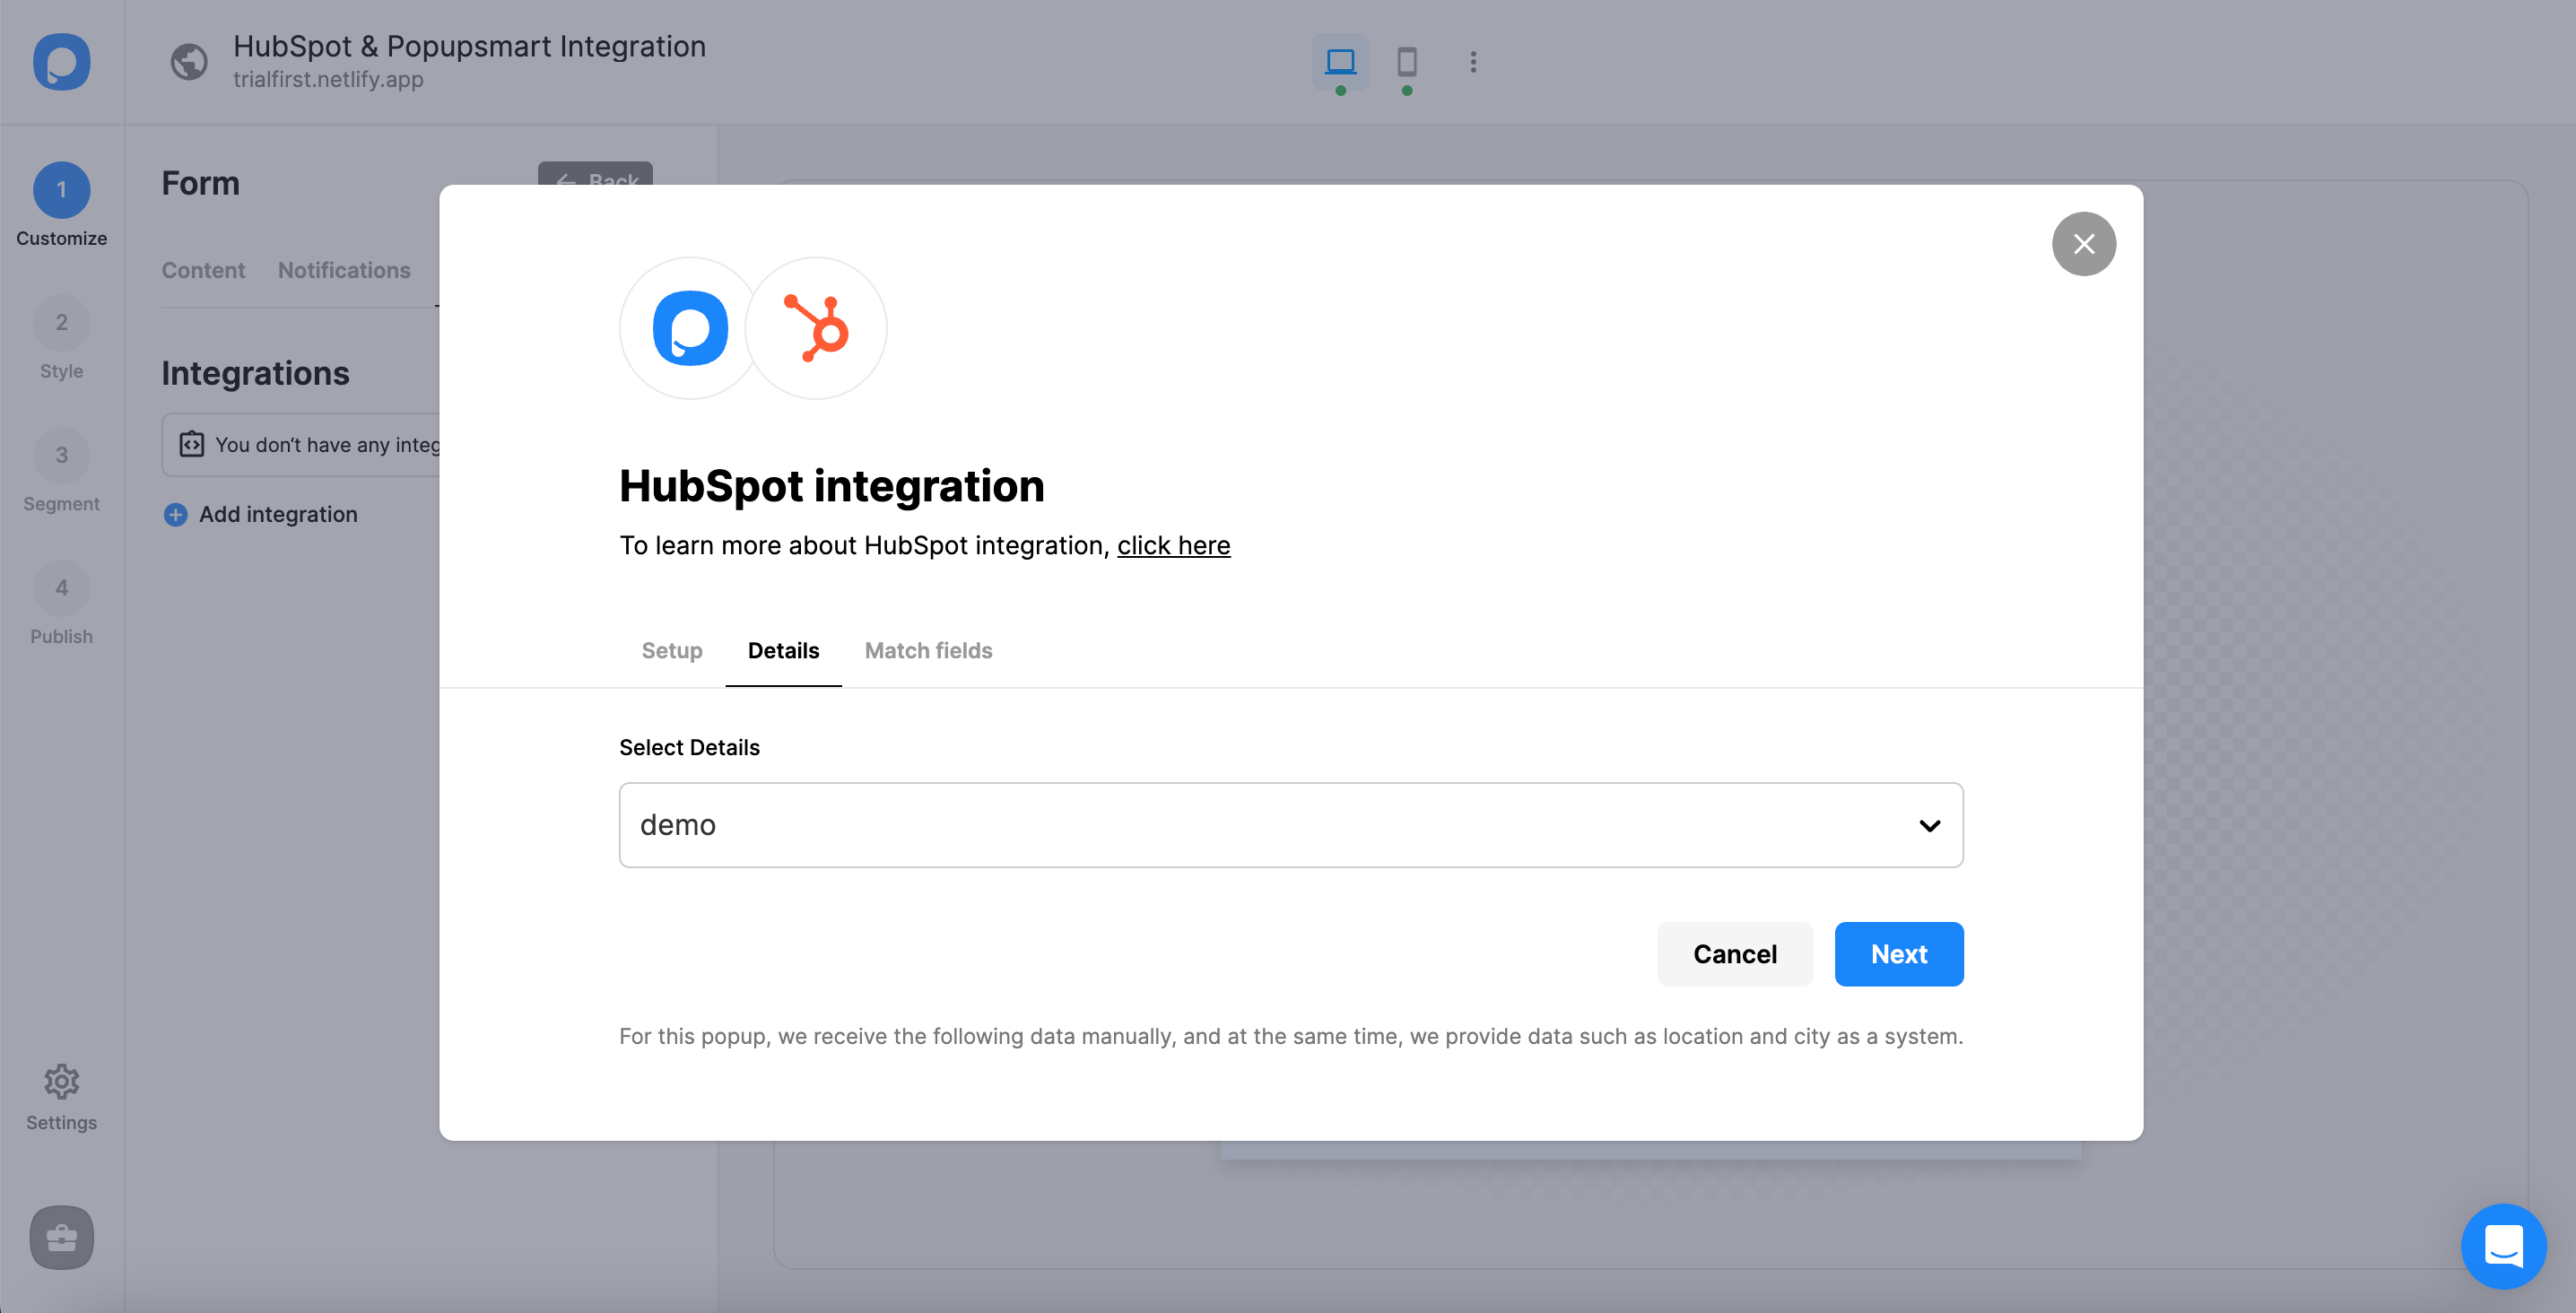Click the close X button on modal
This screenshot has width=2576, height=1313.
coord(2084,243)
